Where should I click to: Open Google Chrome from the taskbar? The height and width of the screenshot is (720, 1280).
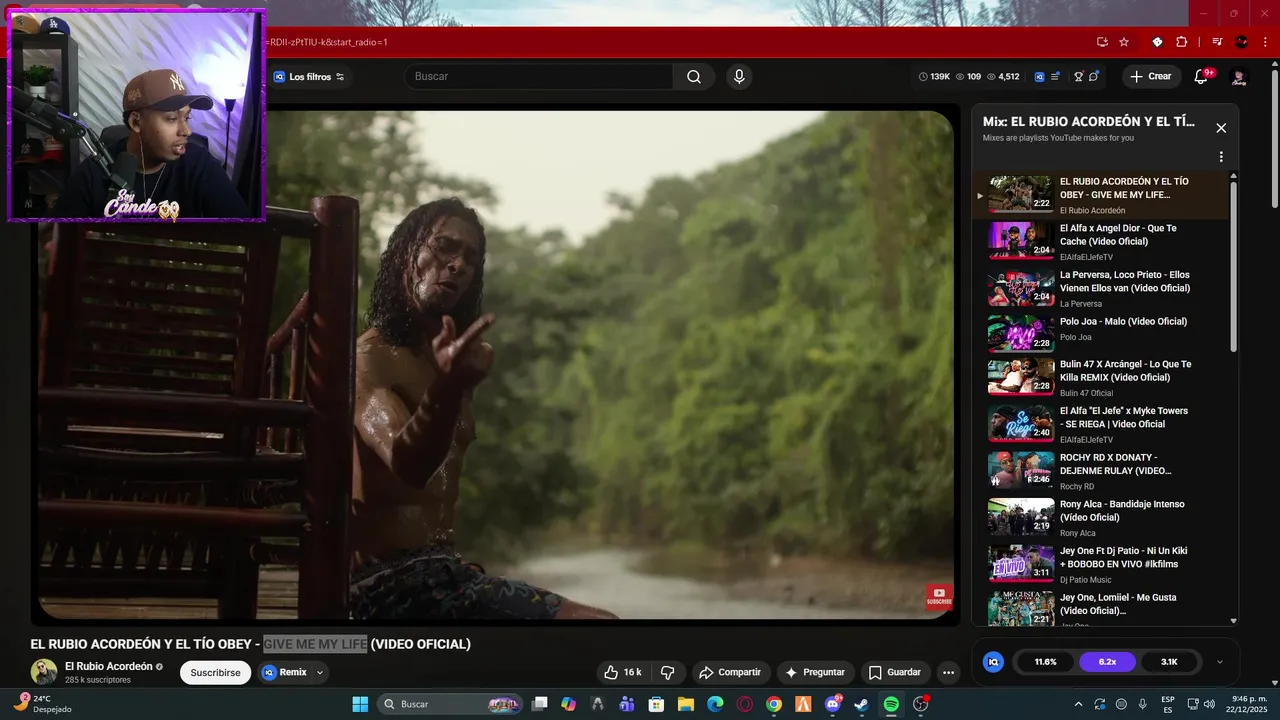774,704
